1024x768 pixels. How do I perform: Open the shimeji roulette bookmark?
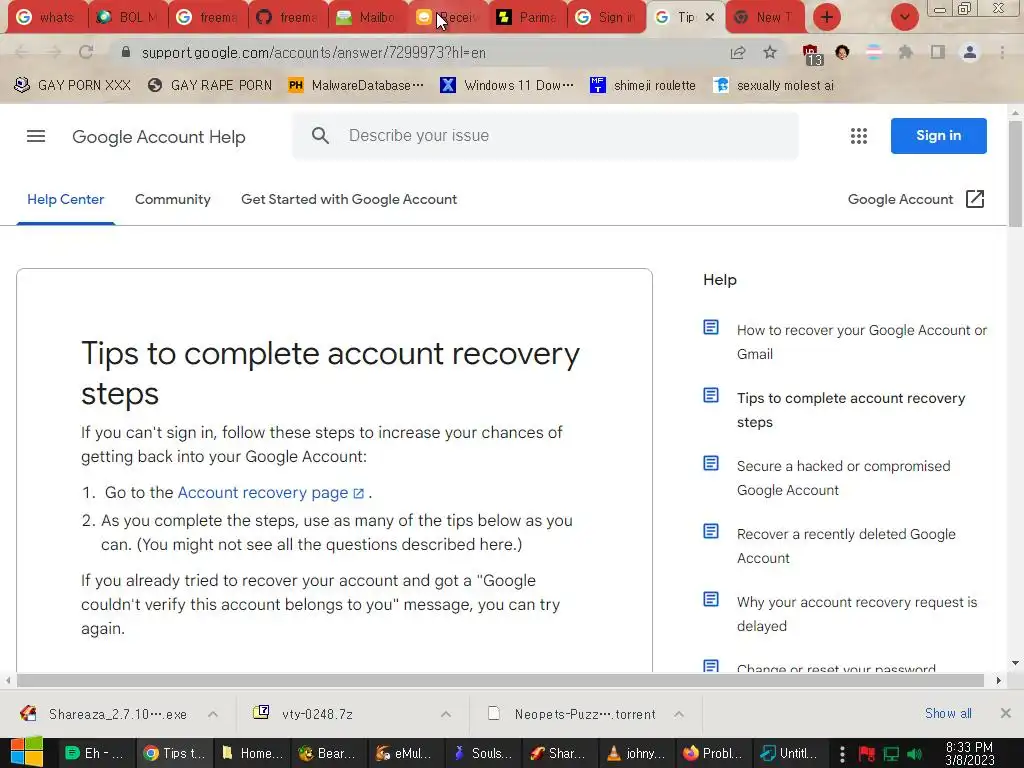(x=643, y=85)
